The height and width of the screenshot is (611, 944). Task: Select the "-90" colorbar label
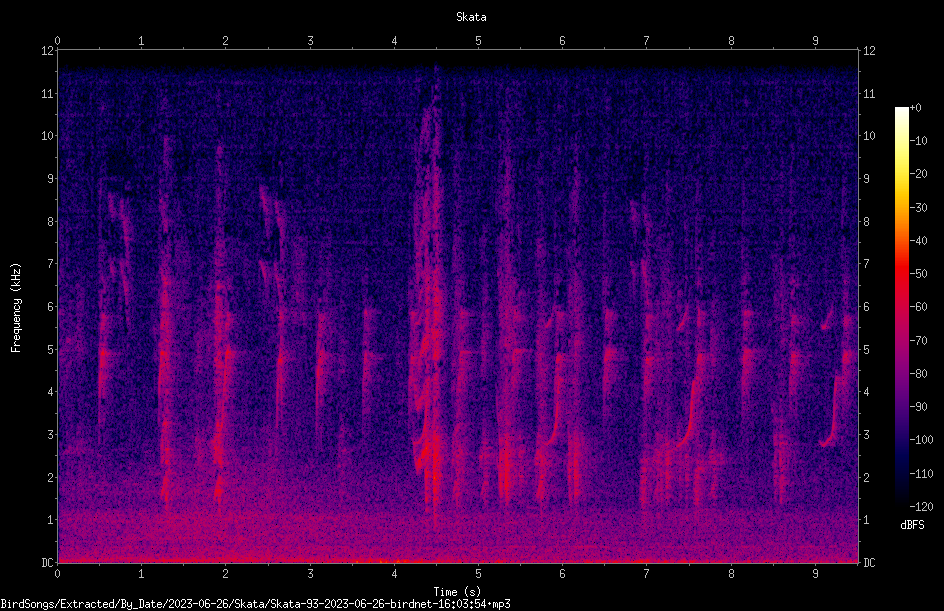919,407
